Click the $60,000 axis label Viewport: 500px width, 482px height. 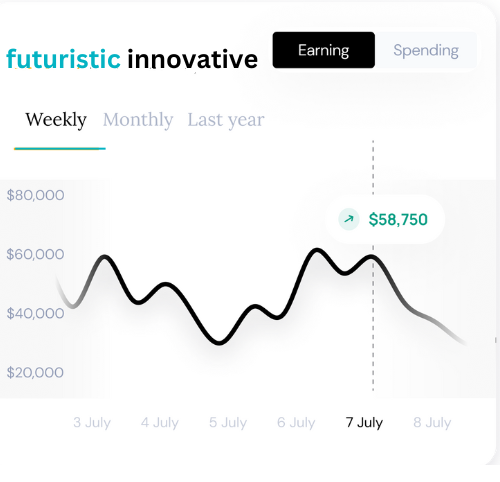(35, 254)
